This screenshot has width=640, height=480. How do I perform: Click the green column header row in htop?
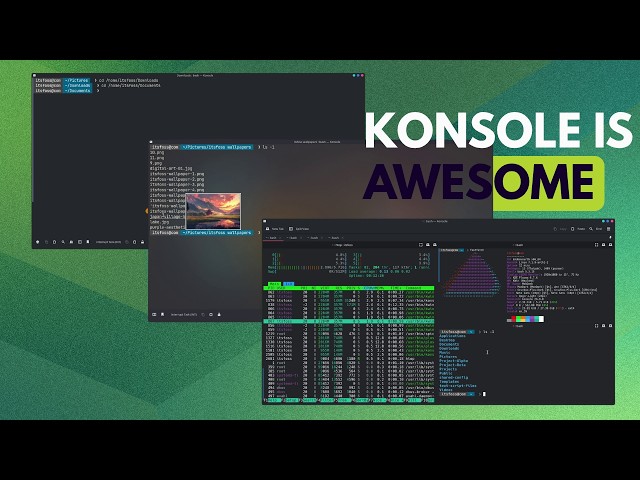tap(349, 288)
